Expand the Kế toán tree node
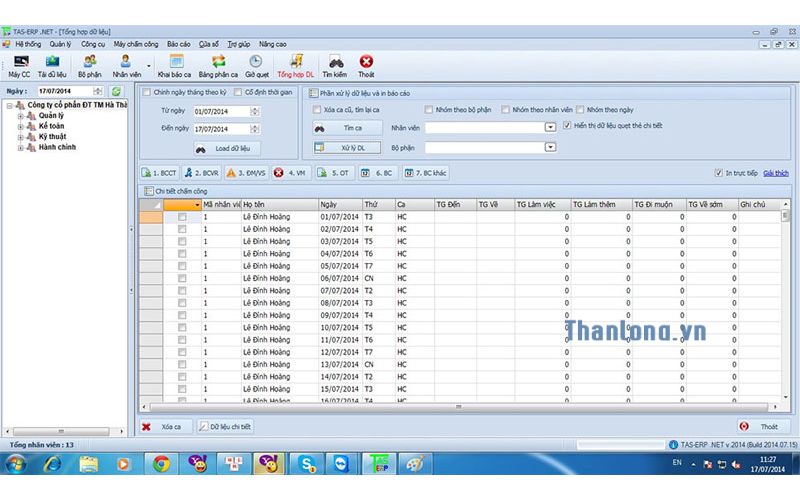The width and height of the screenshot is (800, 500). (20, 126)
